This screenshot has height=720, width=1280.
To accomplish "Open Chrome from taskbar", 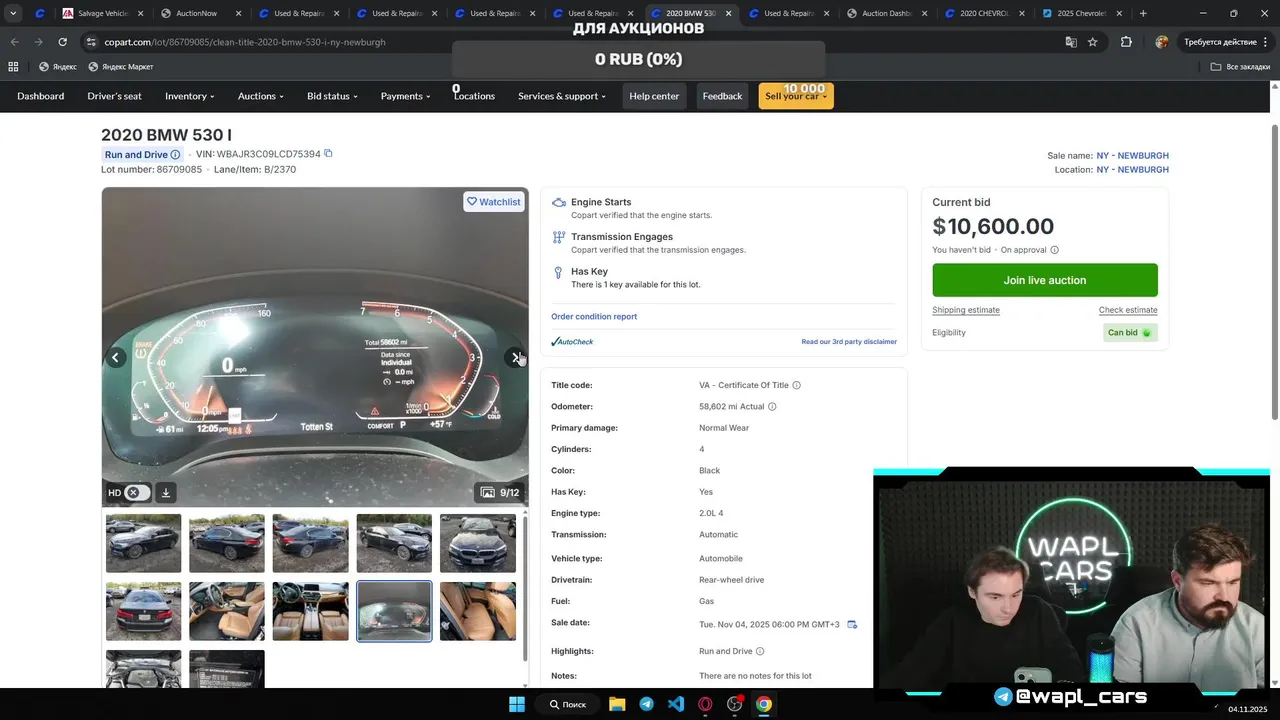I will (x=764, y=704).
